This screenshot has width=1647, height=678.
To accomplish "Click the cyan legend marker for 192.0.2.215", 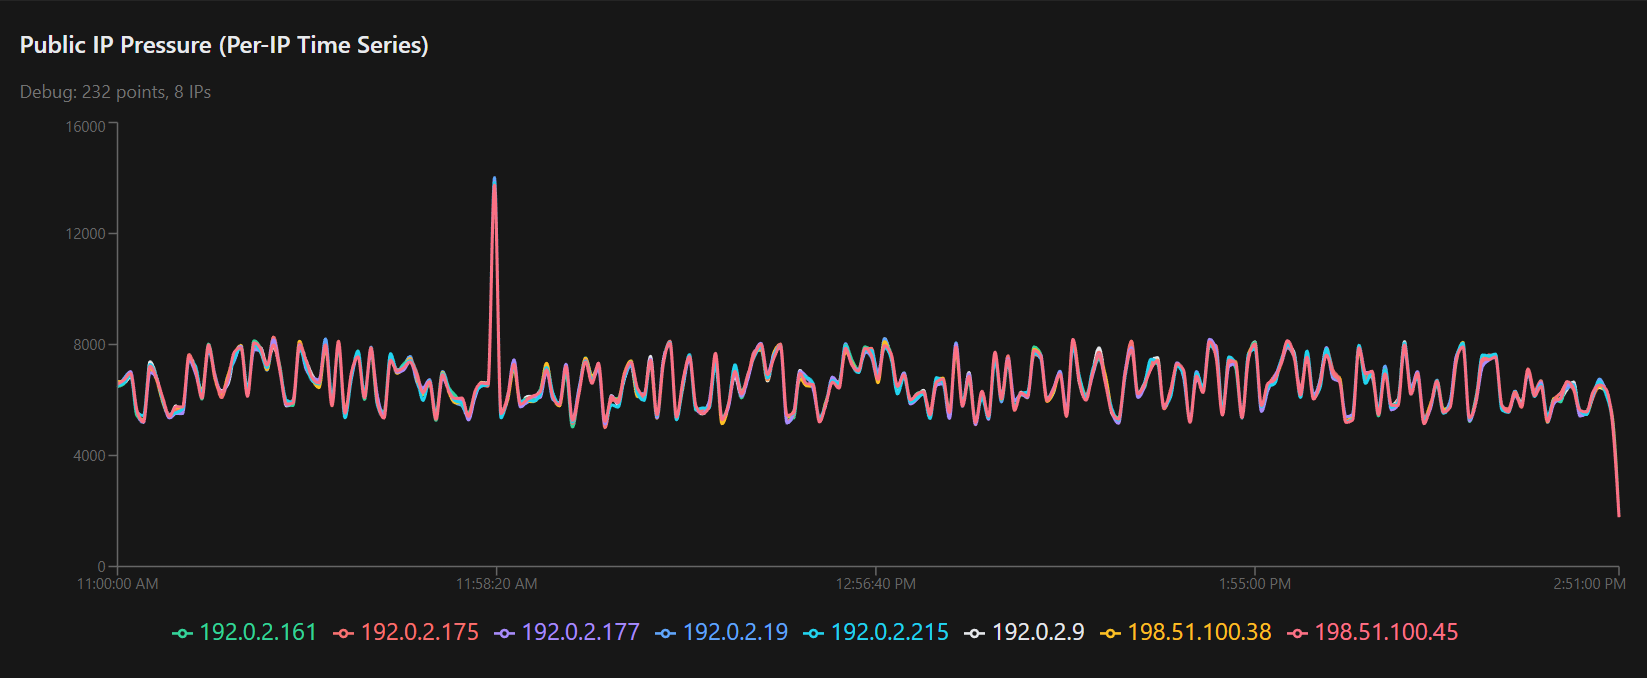I will pos(813,633).
